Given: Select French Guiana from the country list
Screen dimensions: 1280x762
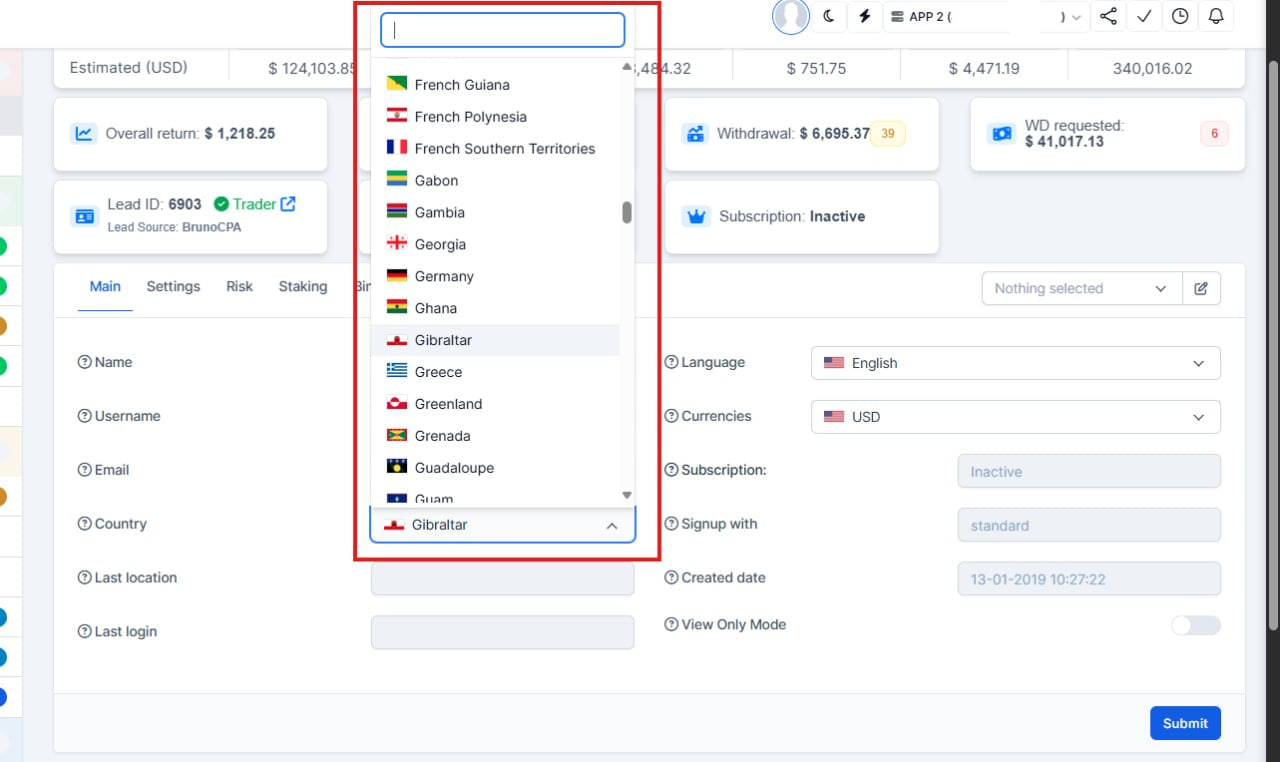Looking at the screenshot, I should pyautogui.click(x=495, y=85).
